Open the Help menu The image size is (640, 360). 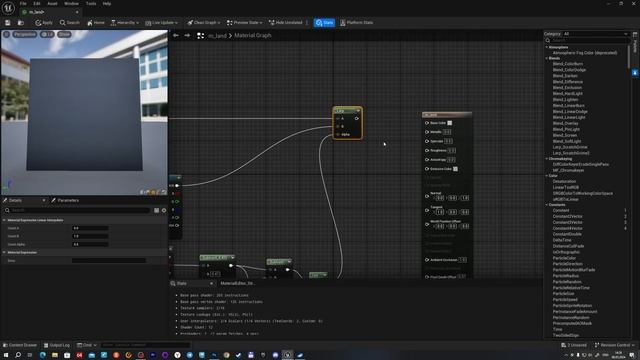[107, 4]
